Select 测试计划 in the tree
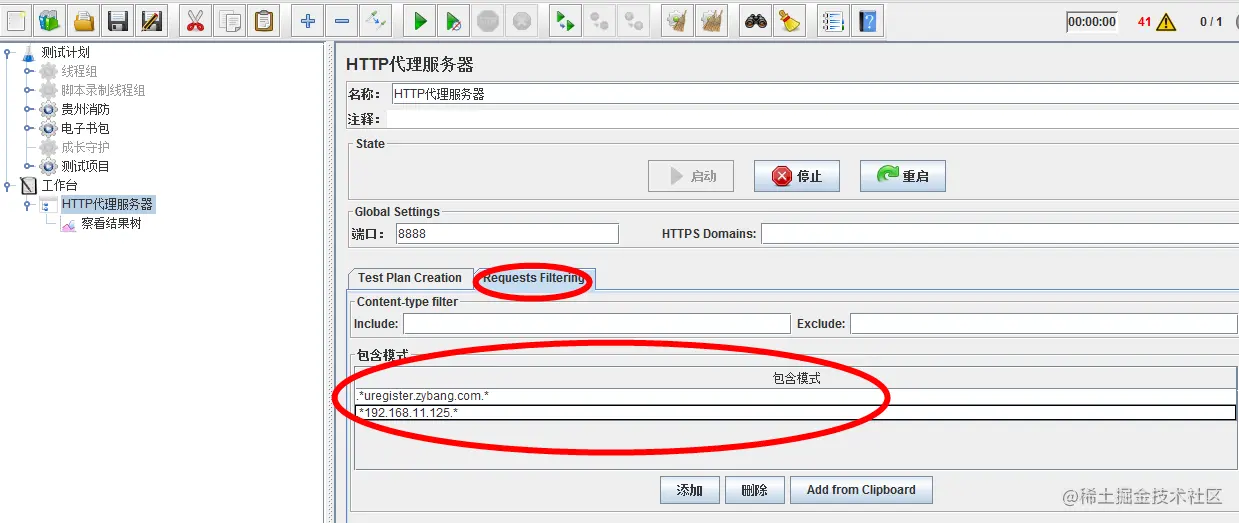 [x=66, y=52]
